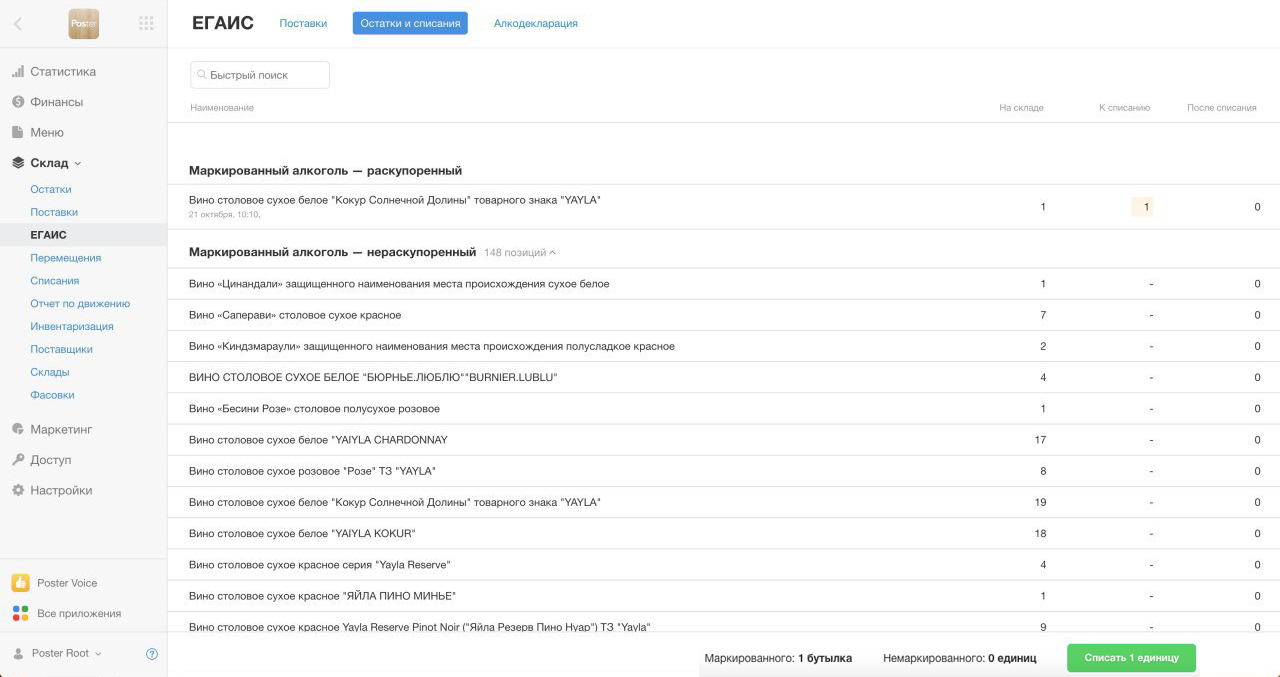
Task: Collapse the Склад menu section chevron
Action: 78,163
